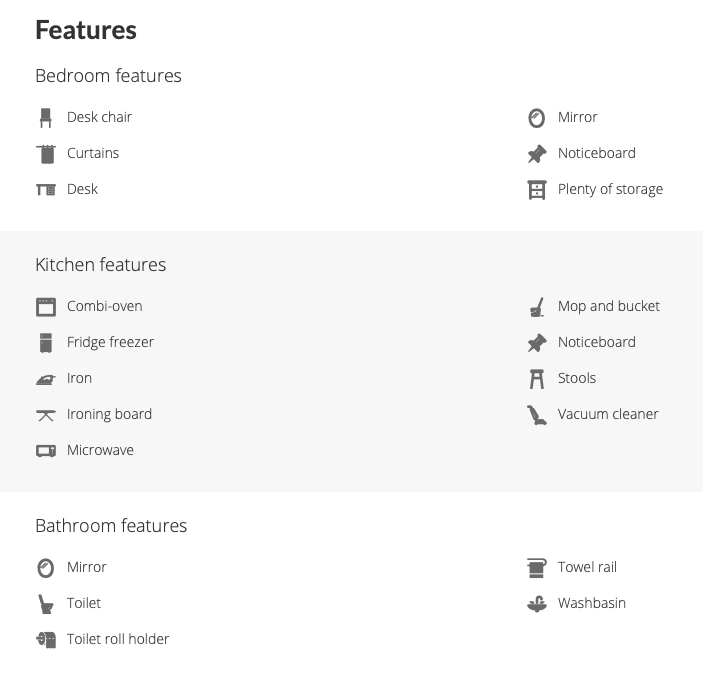Click the Bathroom features heading

pos(111,526)
